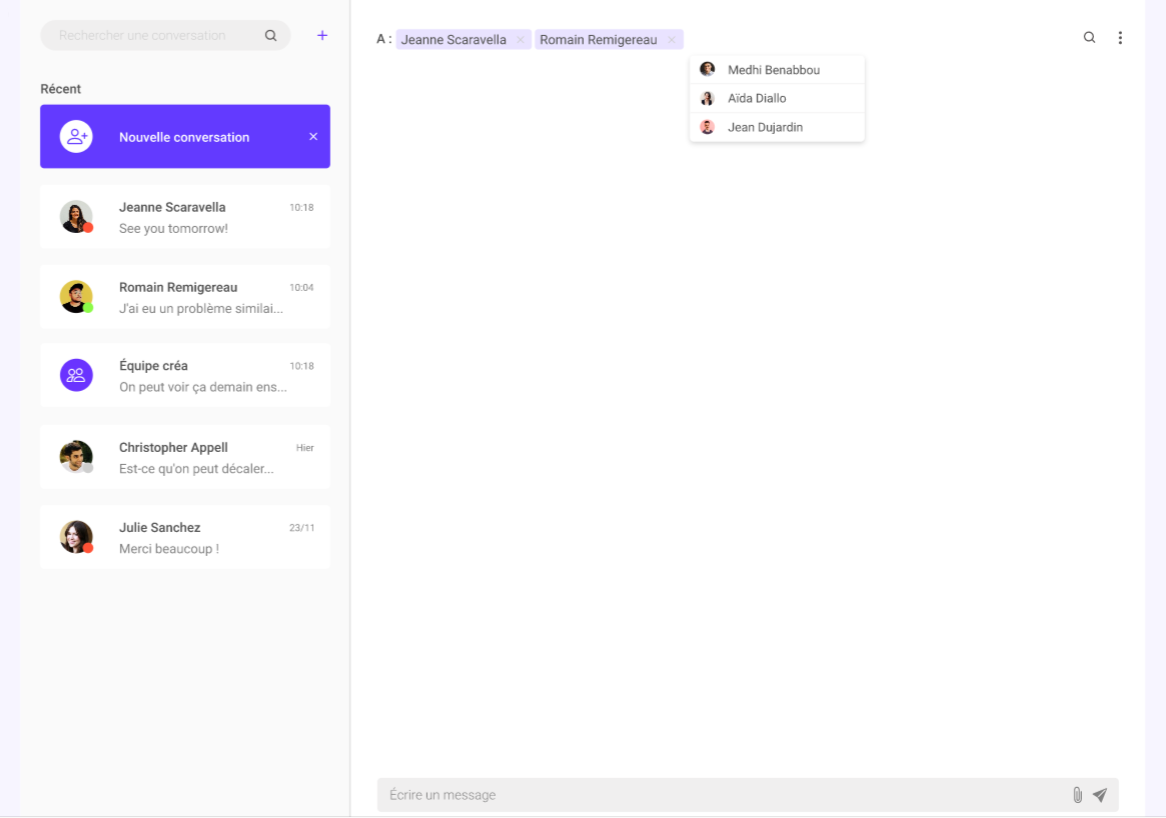Select the Nouvelle conversation entry
The width and height of the screenshot is (1166, 818).
pyautogui.click(x=185, y=136)
